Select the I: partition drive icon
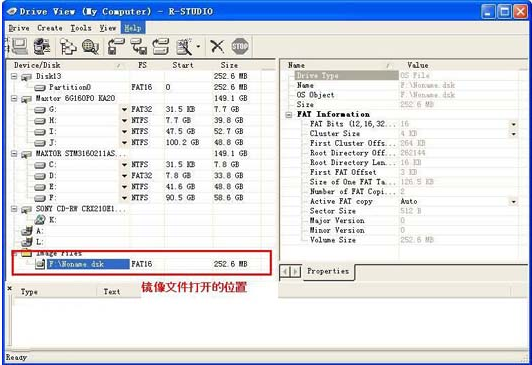 point(40,132)
